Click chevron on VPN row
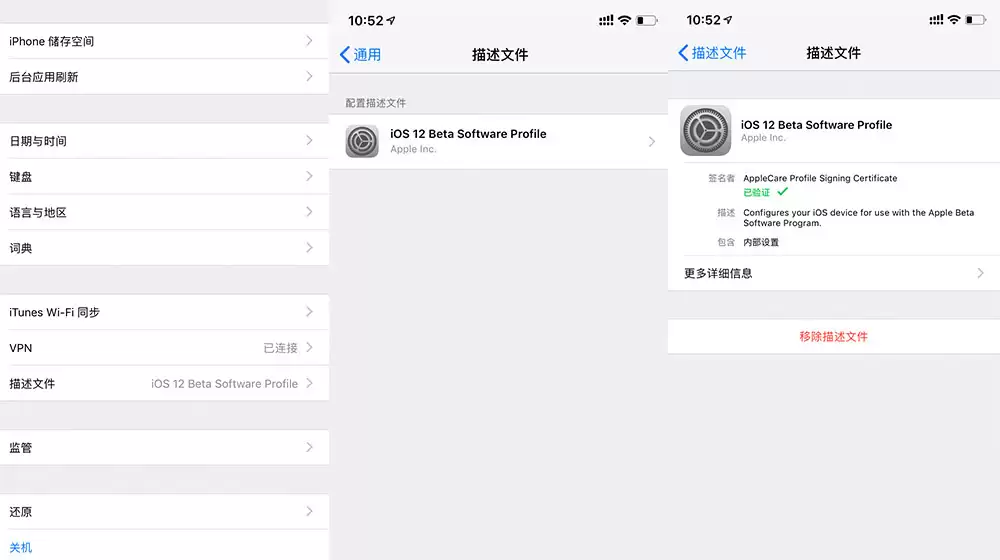Screen dimensions: 1000x560 309,348
